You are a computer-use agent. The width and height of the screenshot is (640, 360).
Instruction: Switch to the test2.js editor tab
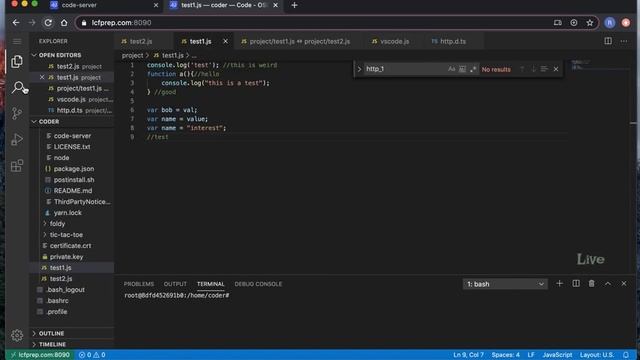tap(141, 41)
